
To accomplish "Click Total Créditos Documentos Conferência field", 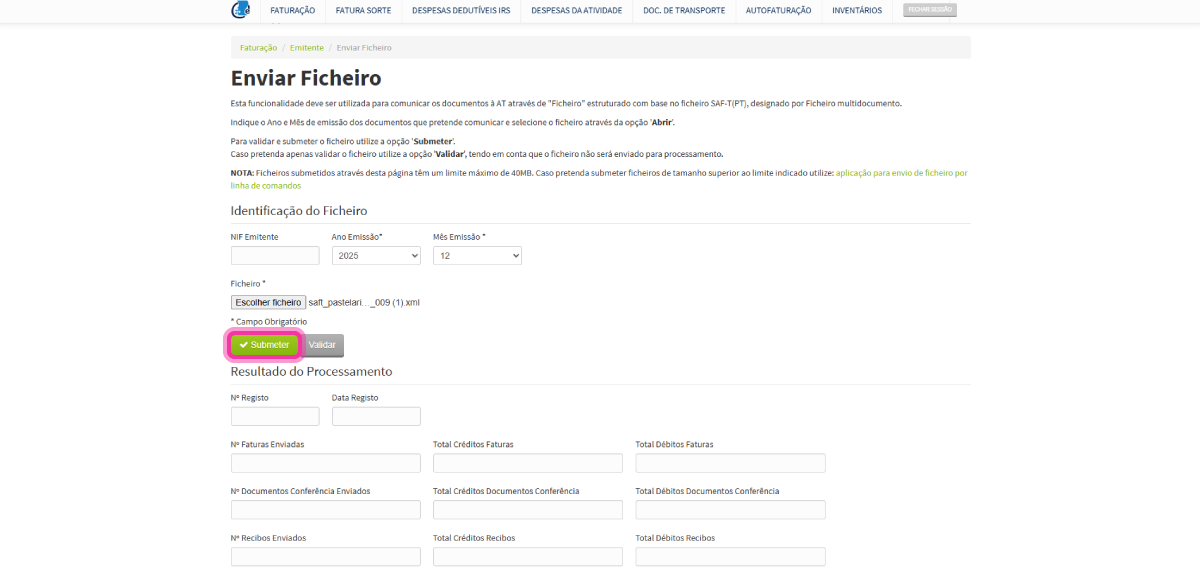I will tap(528, 510).
